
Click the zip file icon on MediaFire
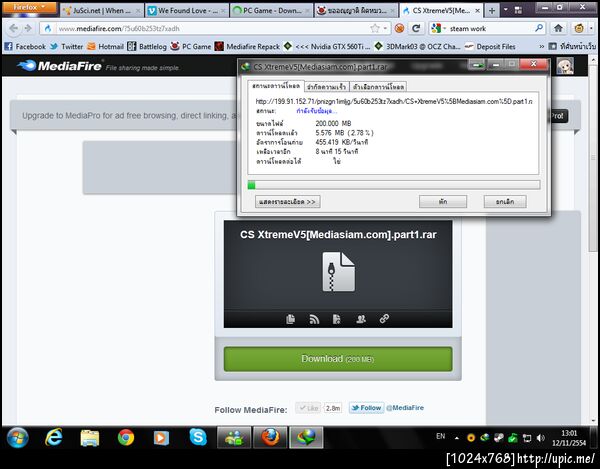point(338,272)
